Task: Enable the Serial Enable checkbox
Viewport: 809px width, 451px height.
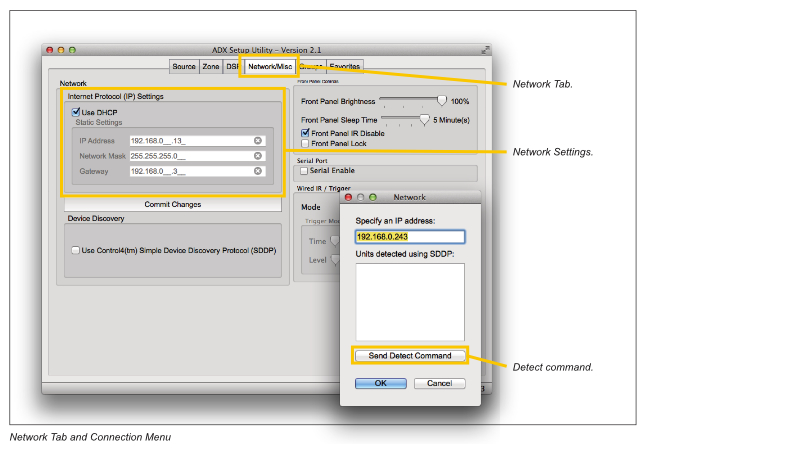Action: point(304,171)
